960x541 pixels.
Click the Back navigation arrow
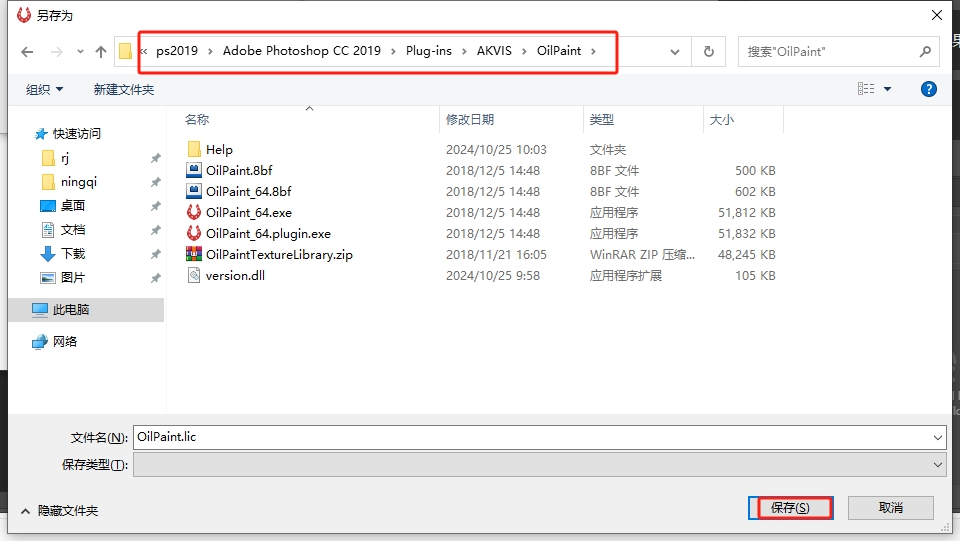[27, 52]
